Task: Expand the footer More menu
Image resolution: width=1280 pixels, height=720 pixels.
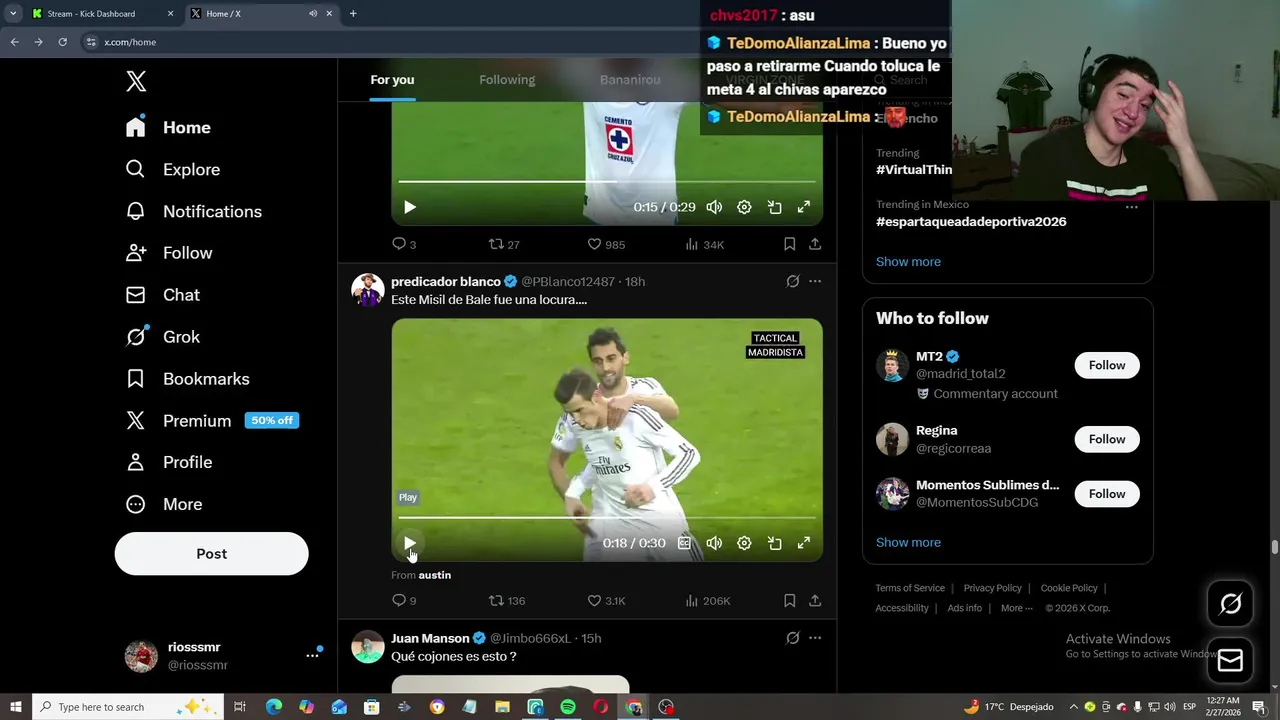Action: click(1017, 608)
